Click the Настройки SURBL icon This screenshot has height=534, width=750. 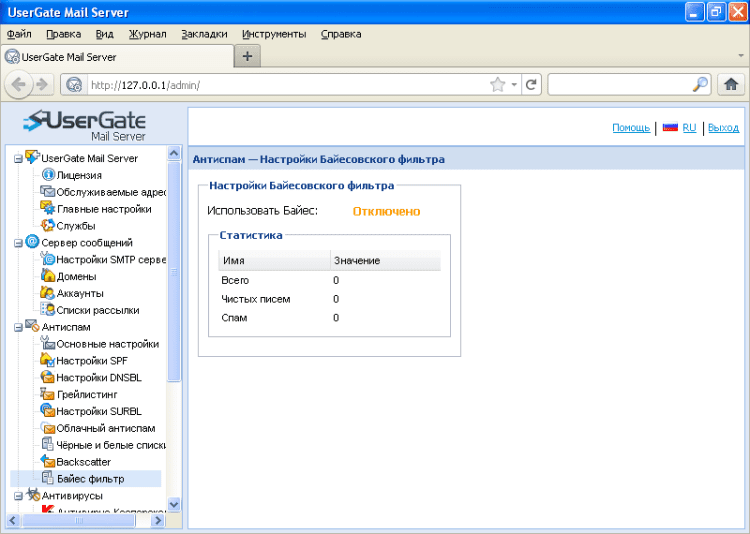click(47, 411)
